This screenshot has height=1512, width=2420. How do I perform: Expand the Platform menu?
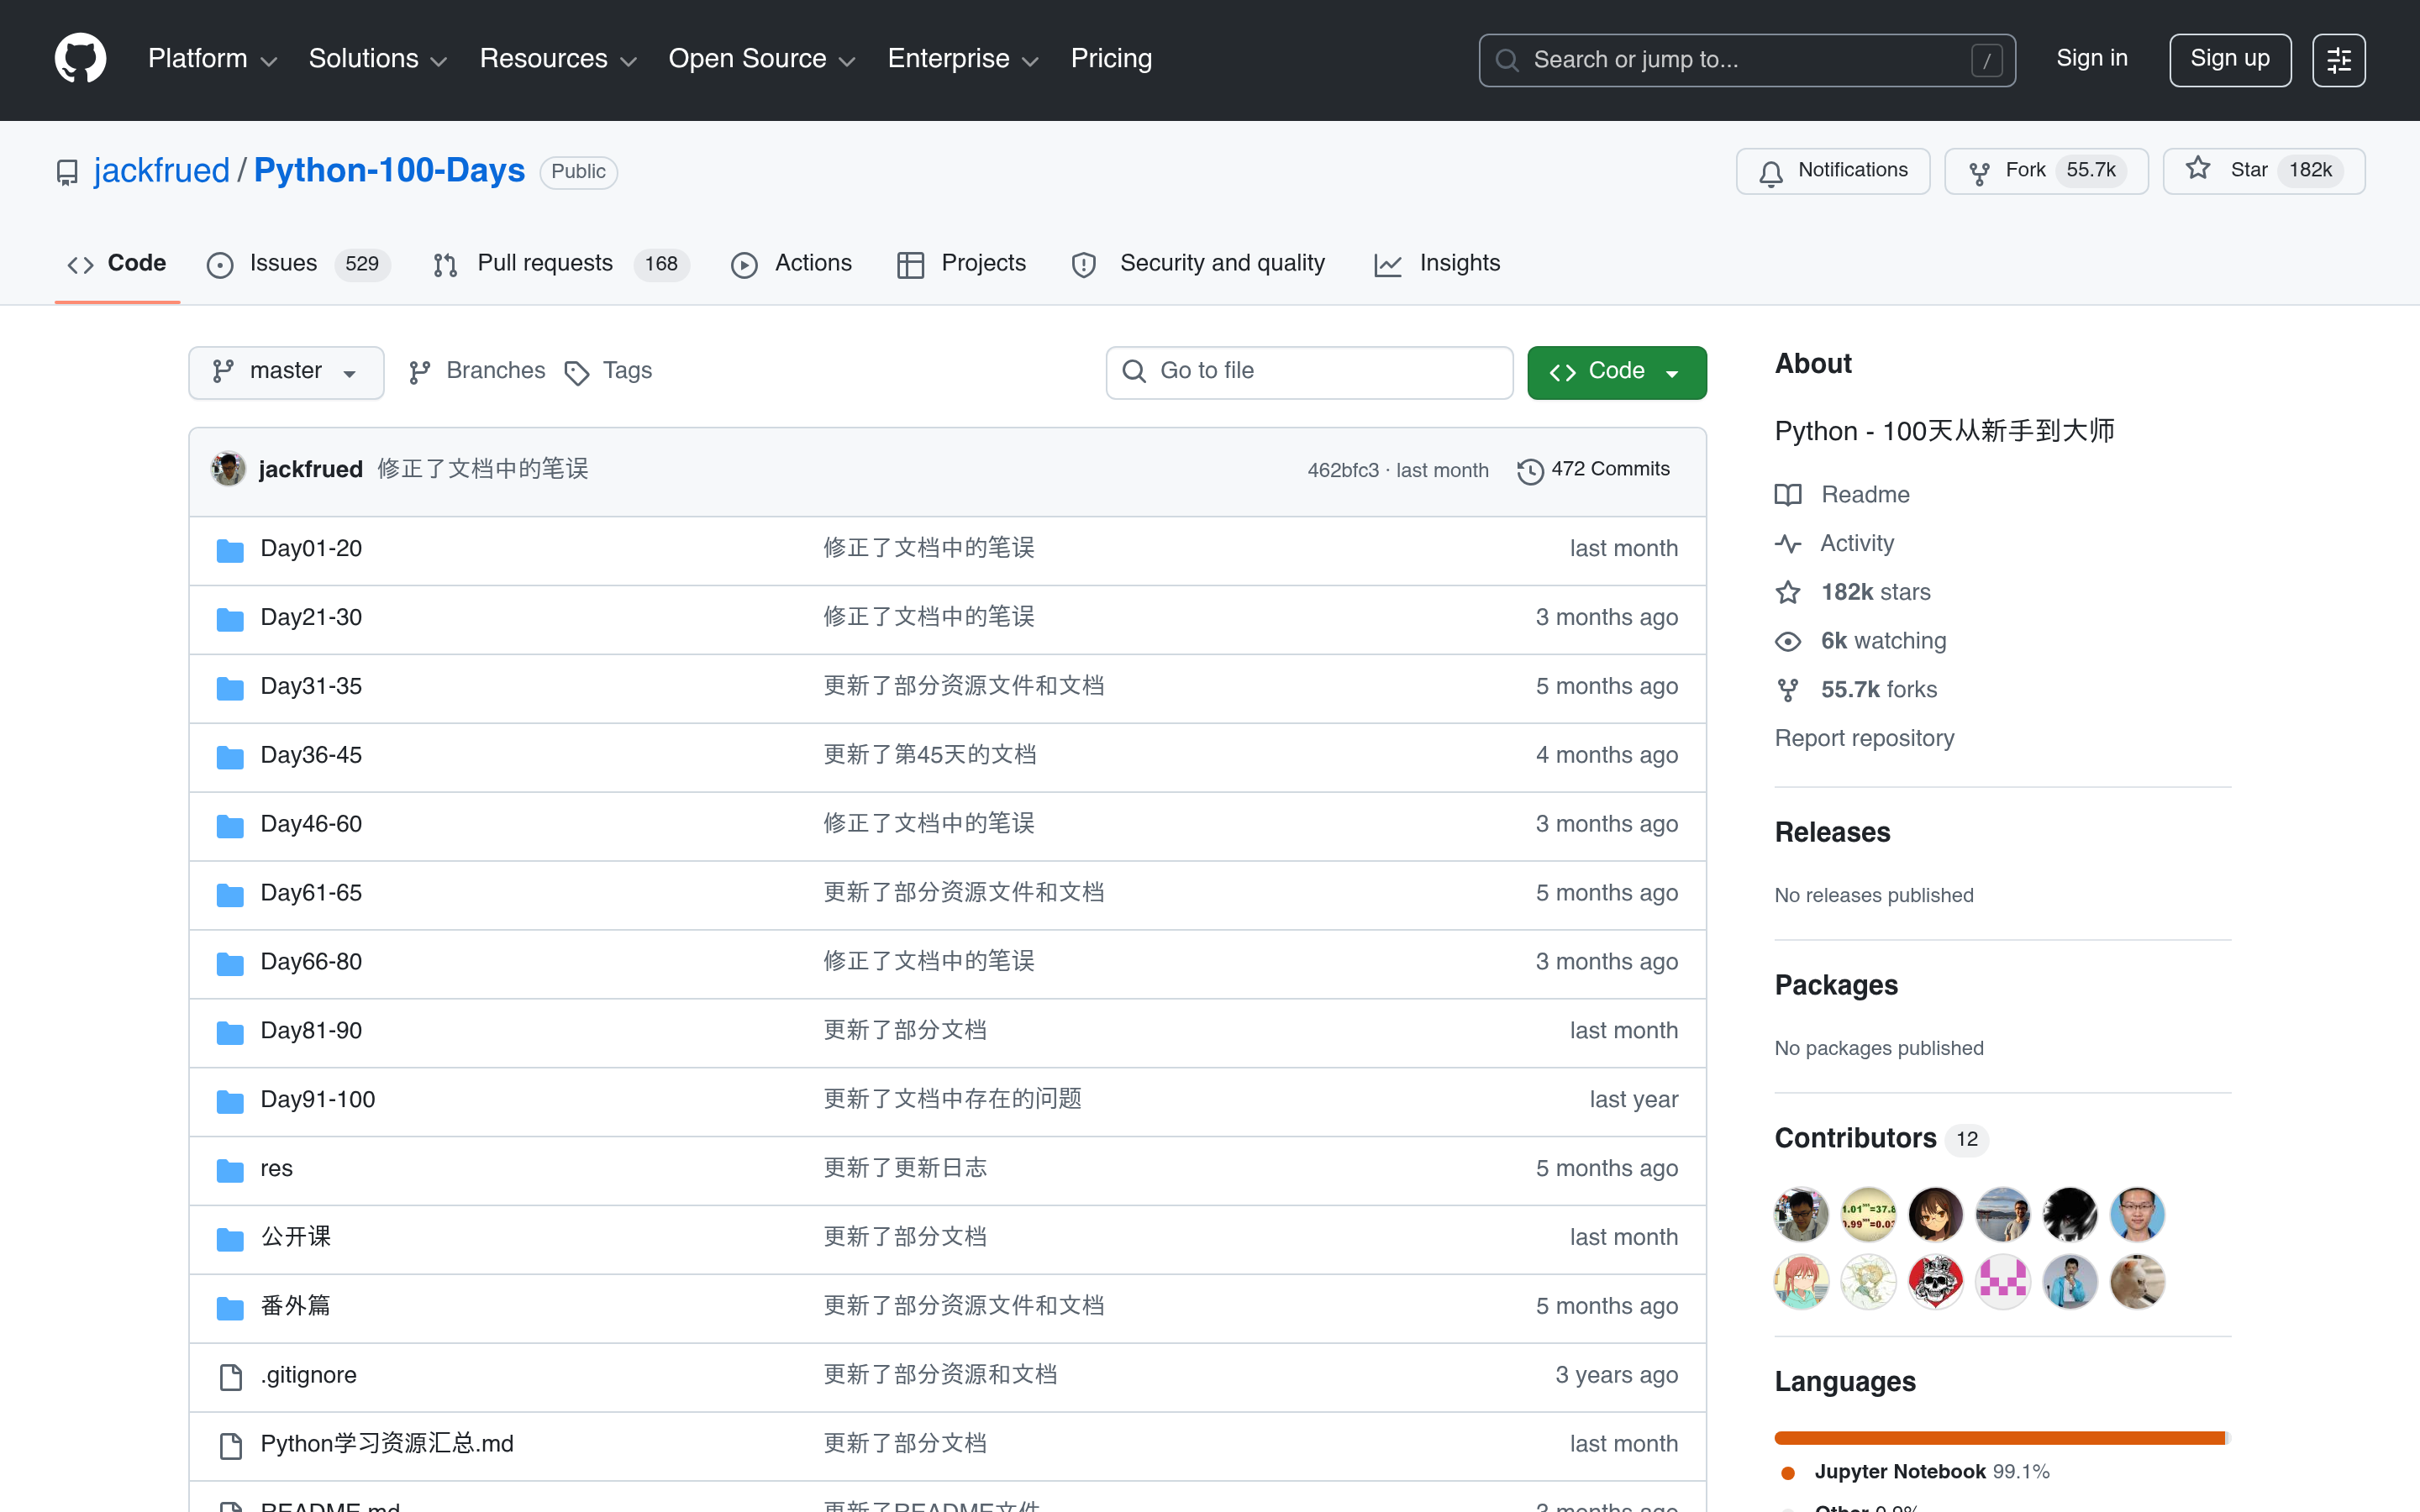[x=212, y=59]
